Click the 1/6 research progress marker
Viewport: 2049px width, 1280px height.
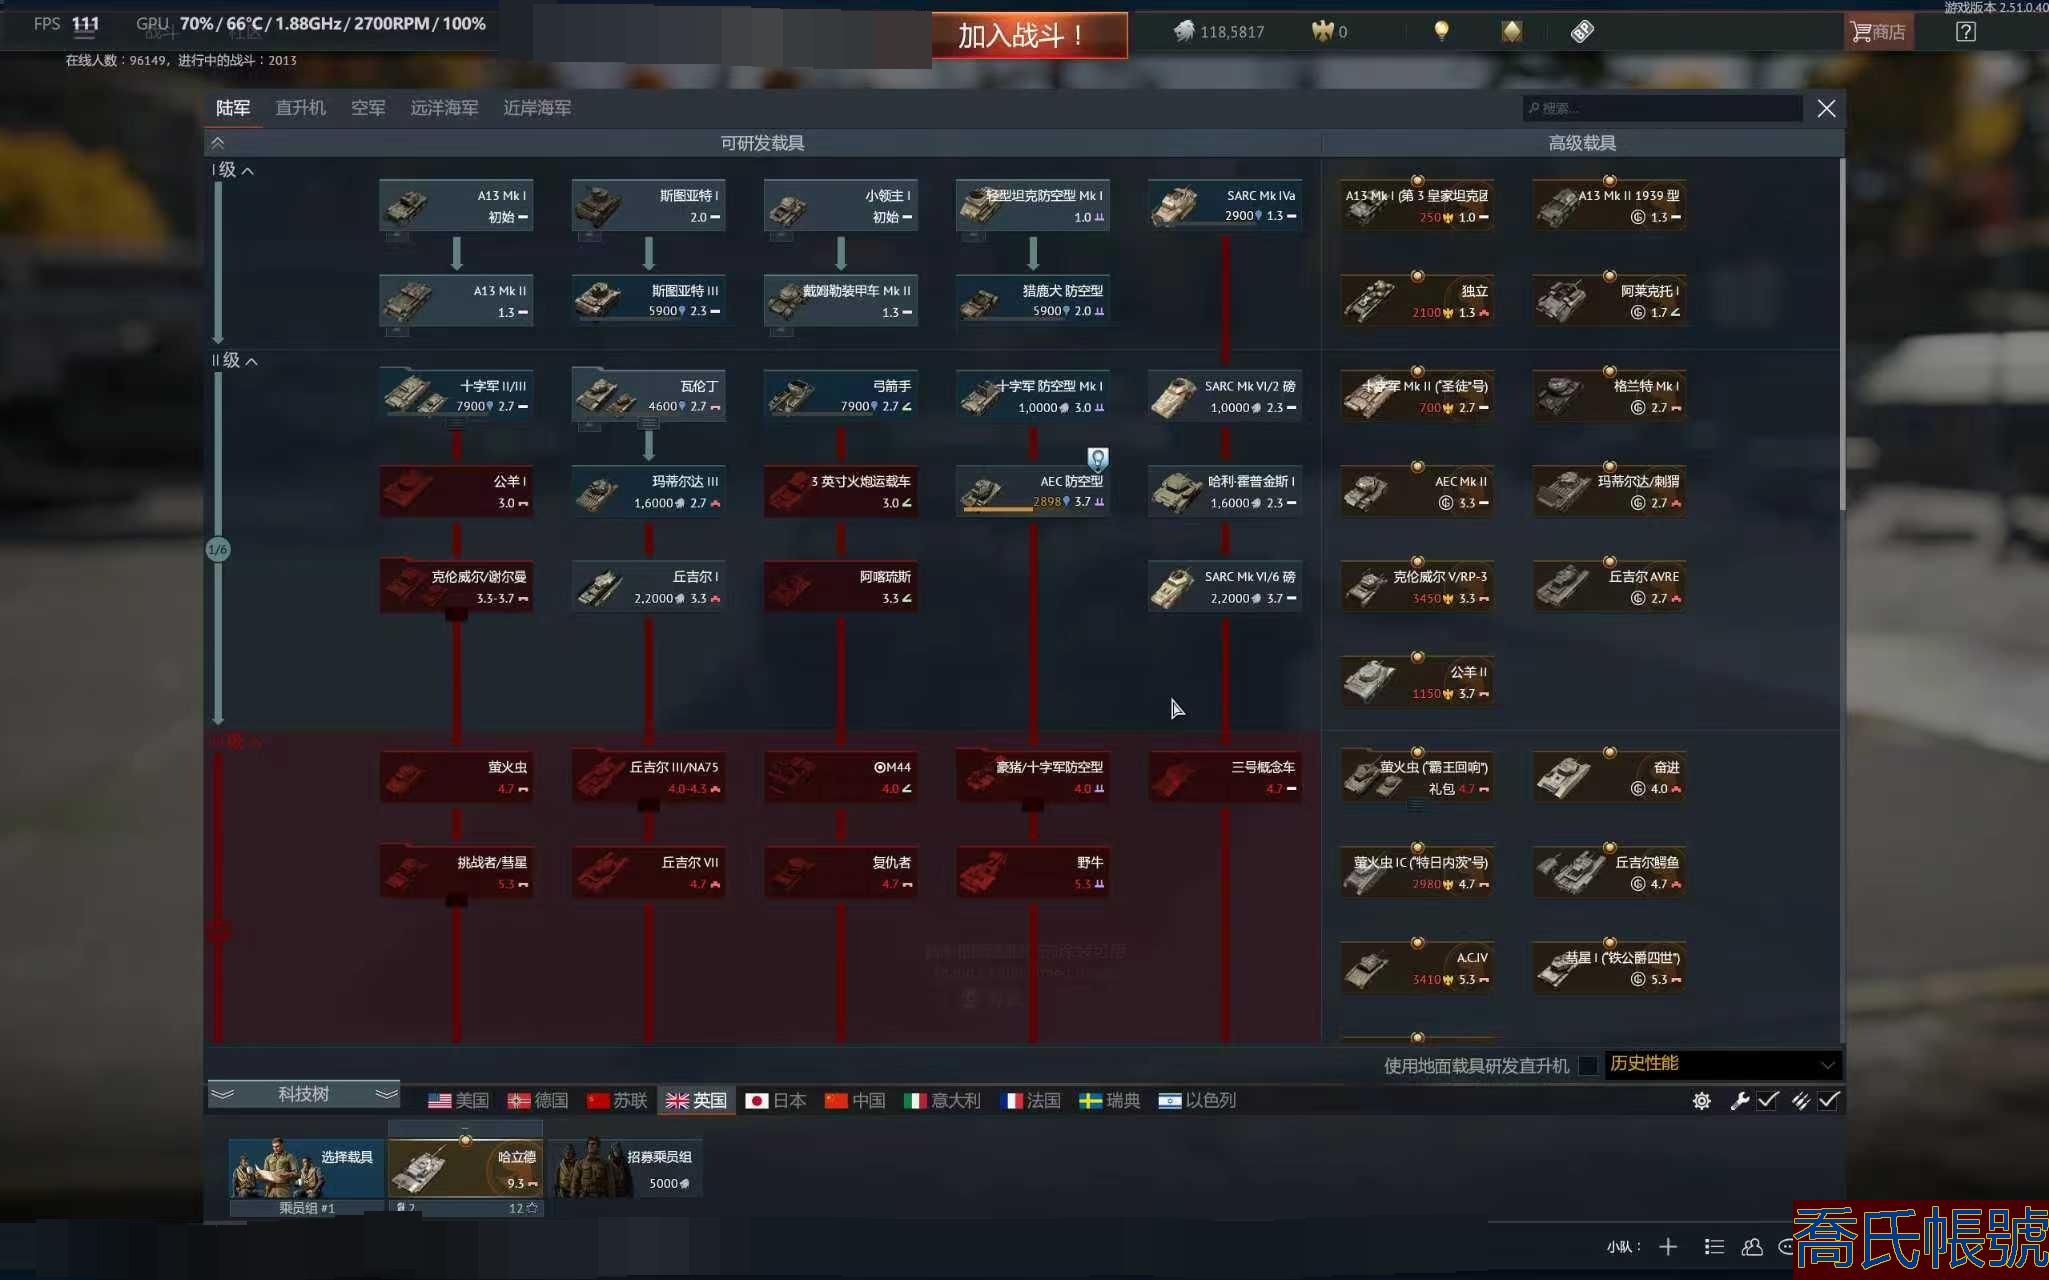pos(217,549)
